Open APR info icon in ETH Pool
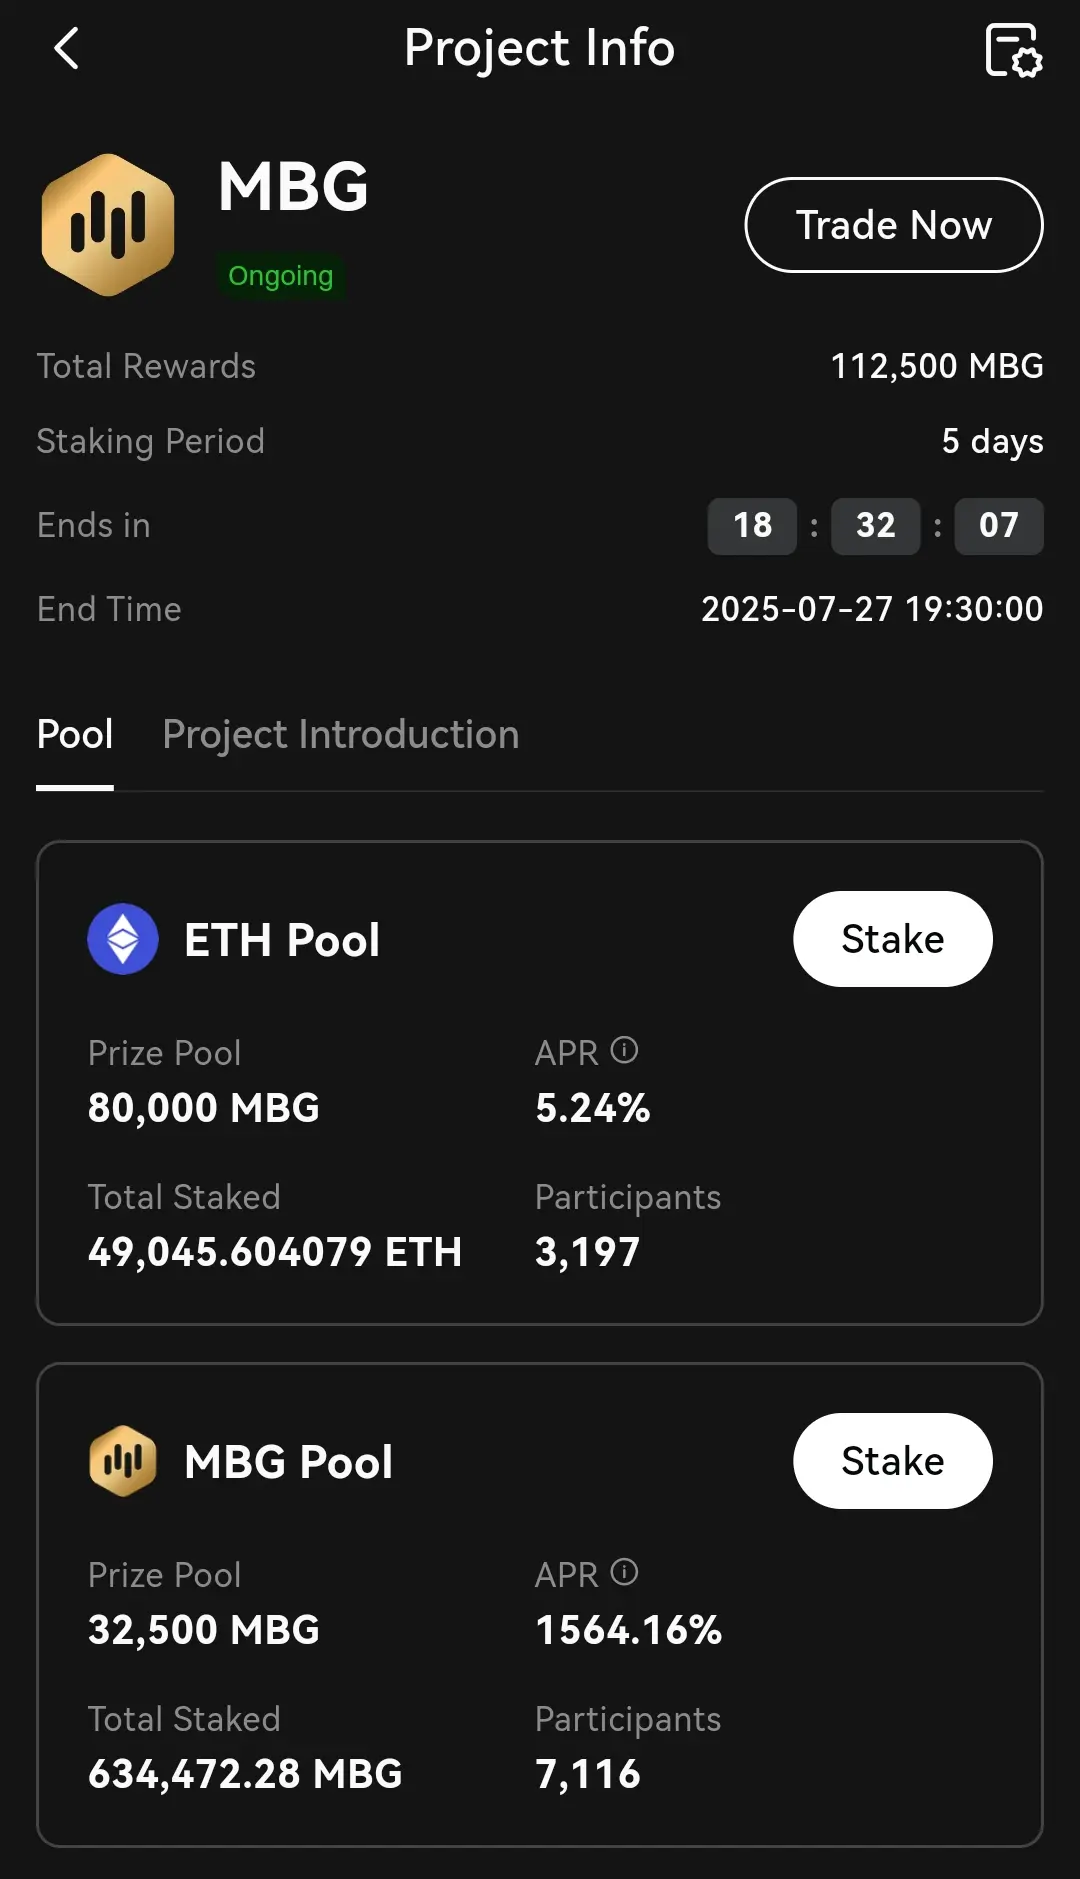 624,1050
